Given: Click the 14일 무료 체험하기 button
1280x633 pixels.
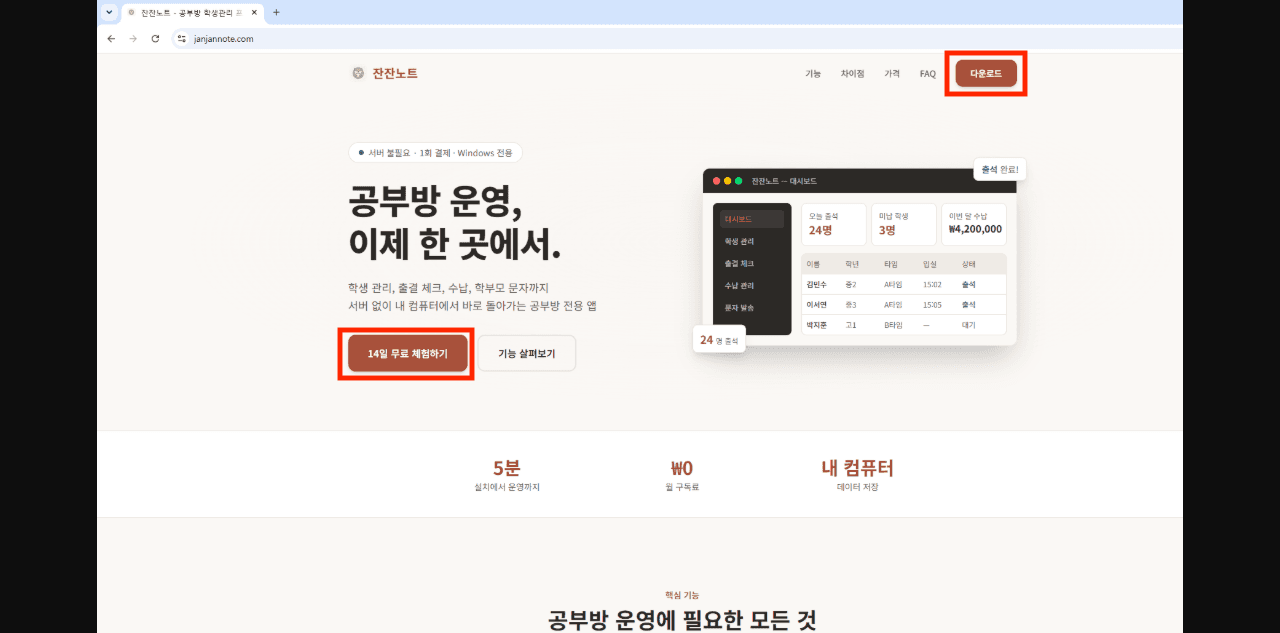Looking at the screenshot, I should coord(407,353).
